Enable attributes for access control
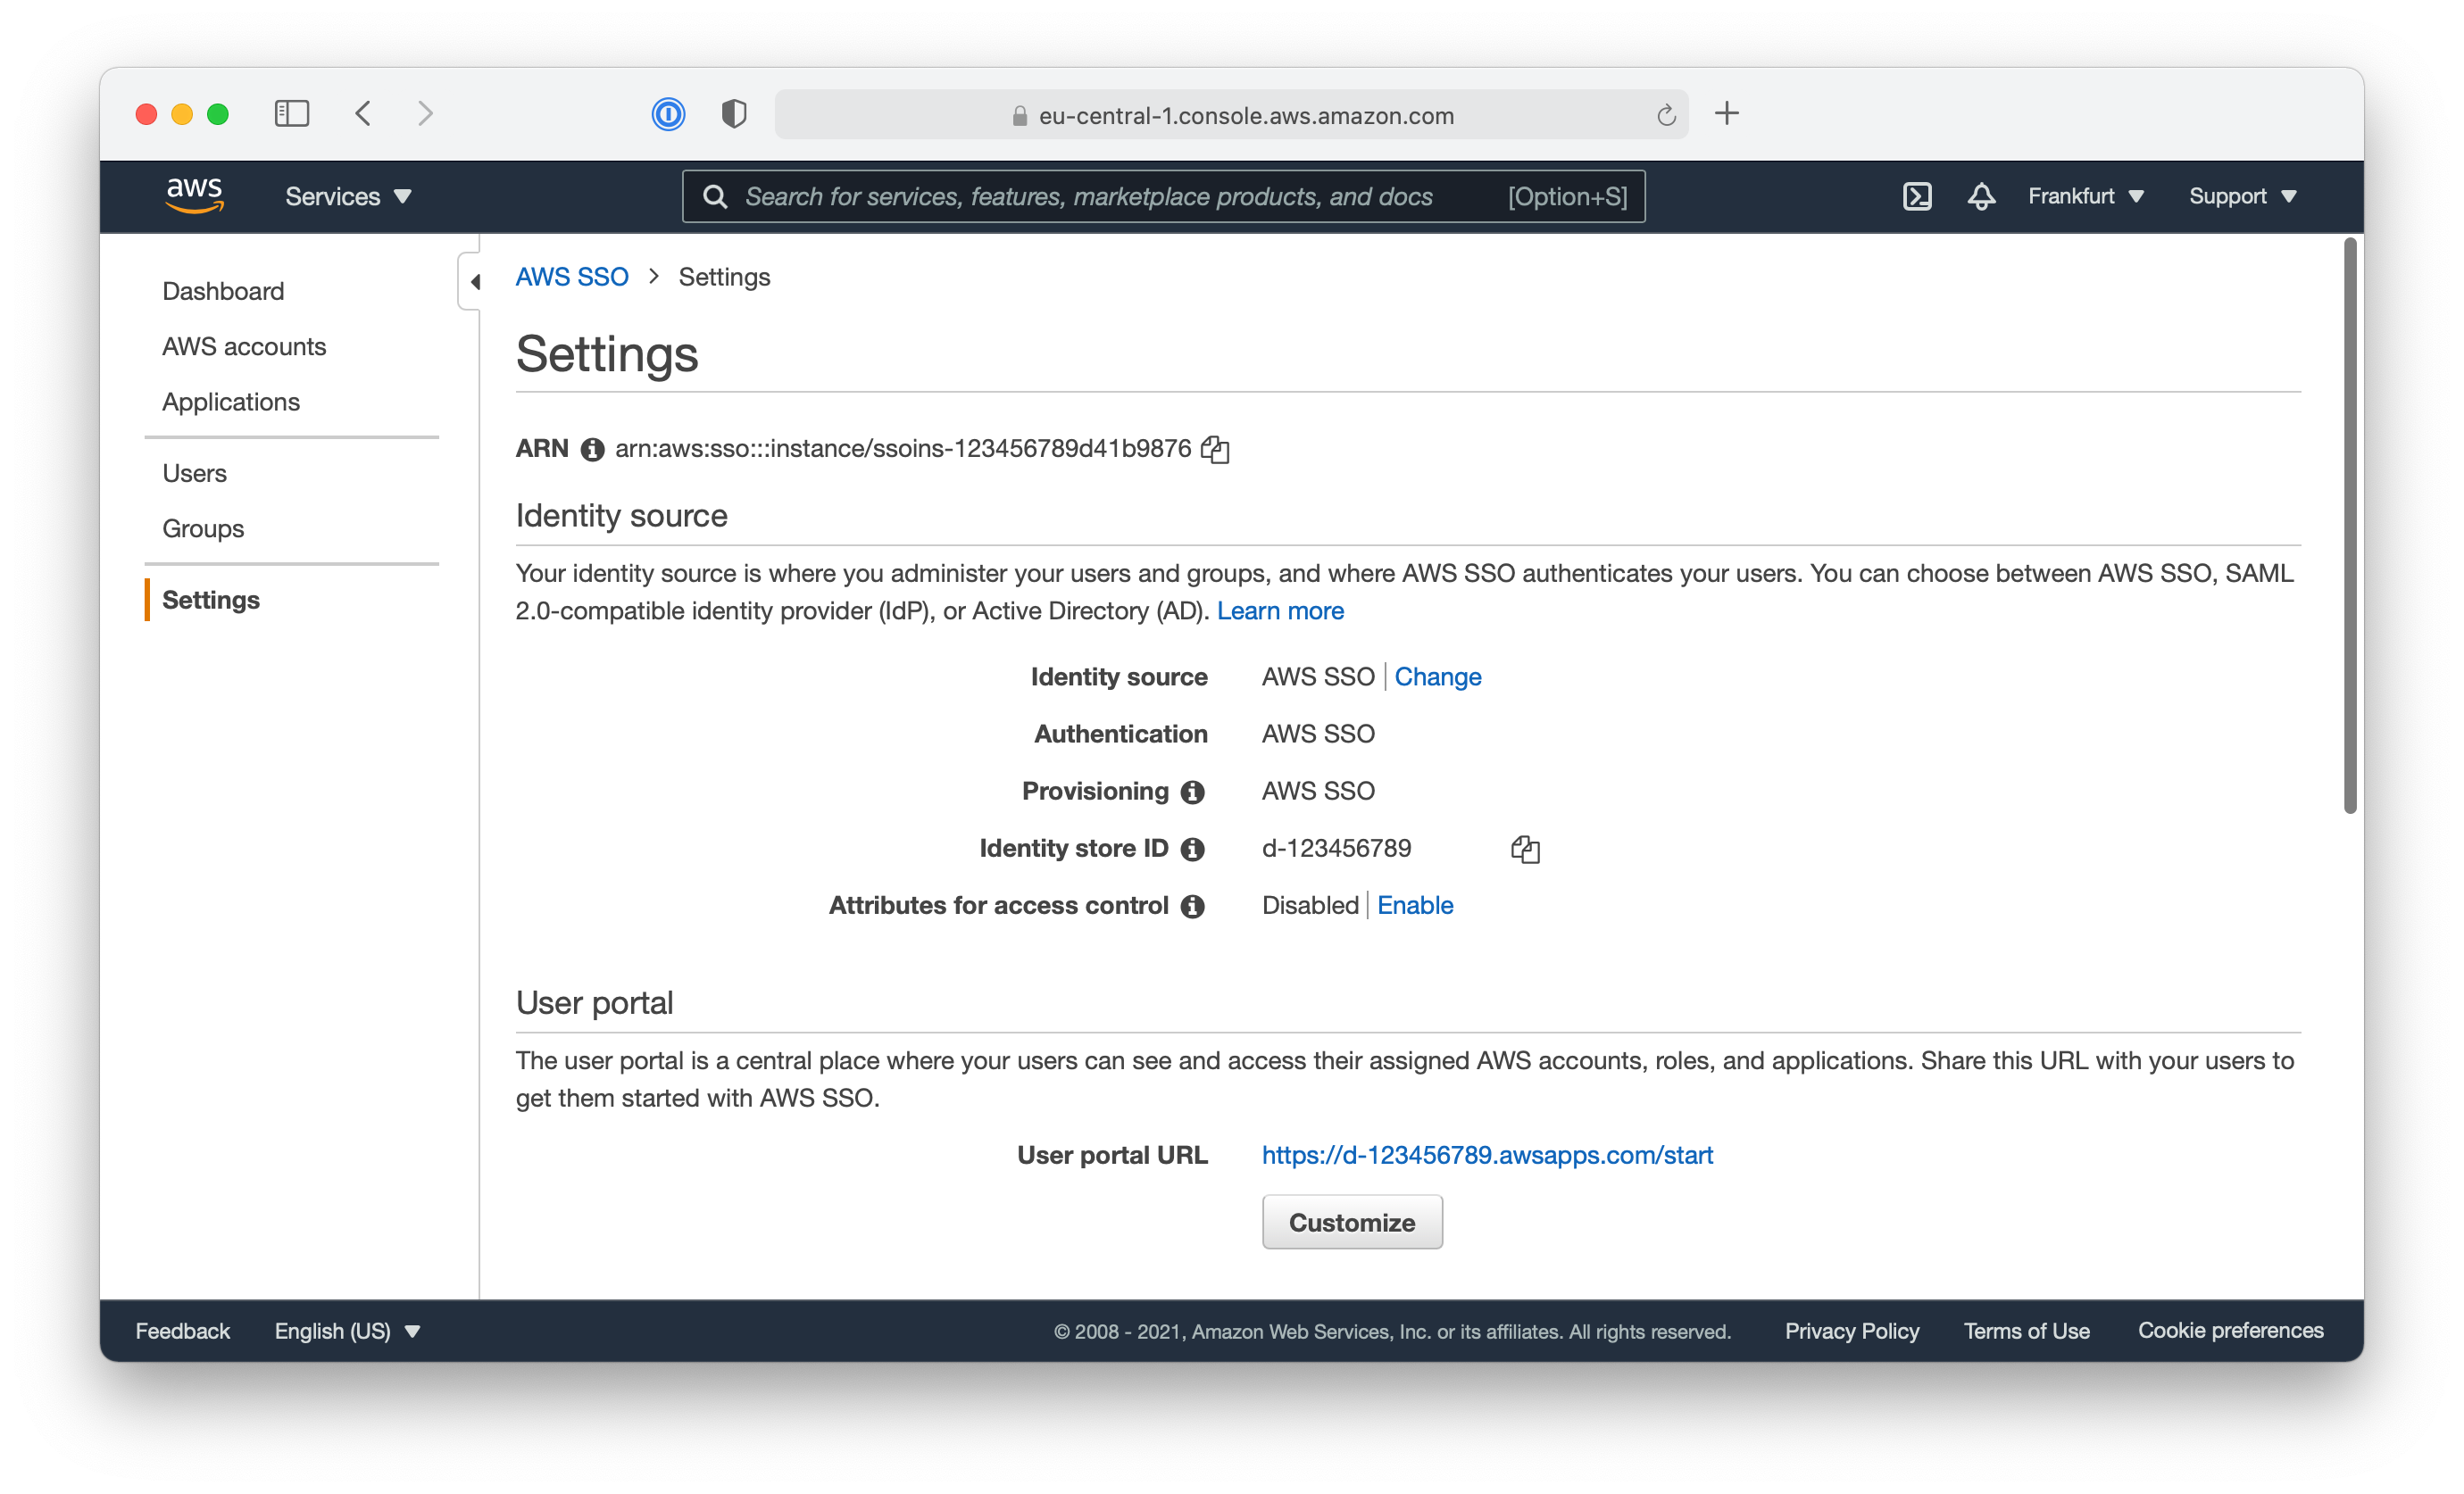2464x1494 pixels. pos(1415,906)
